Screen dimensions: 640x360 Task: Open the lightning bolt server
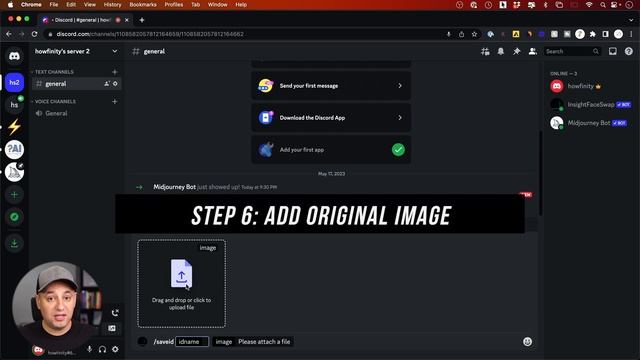[14, 127]
